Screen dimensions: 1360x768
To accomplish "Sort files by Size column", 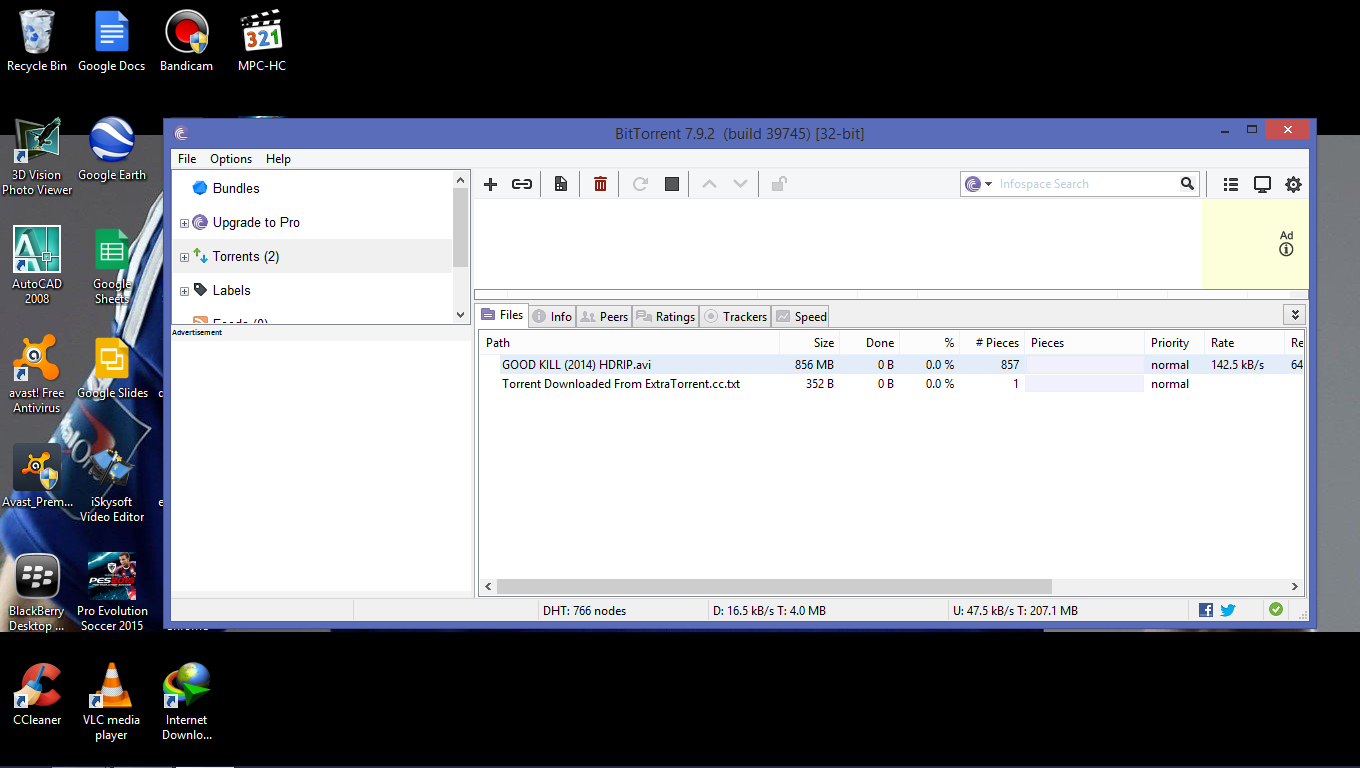I will (809, 343).
